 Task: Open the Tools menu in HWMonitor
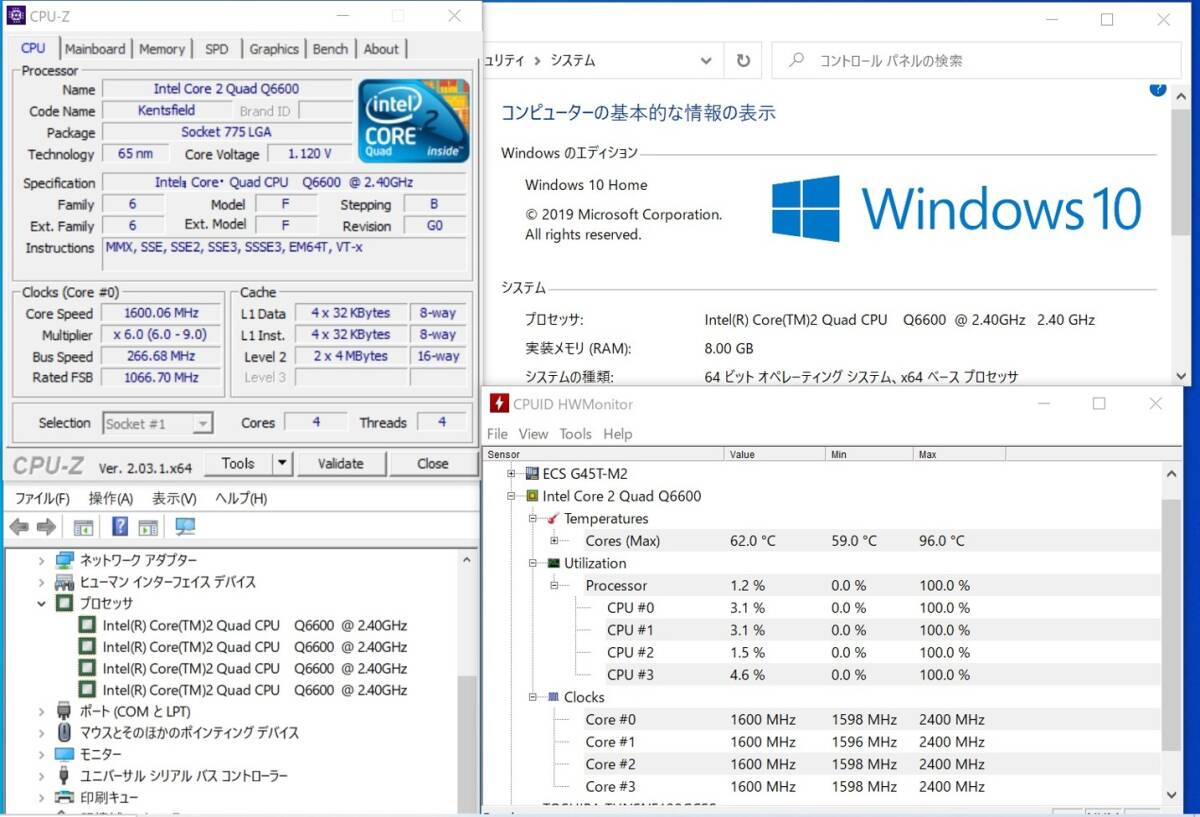click(x=576, y=434)
